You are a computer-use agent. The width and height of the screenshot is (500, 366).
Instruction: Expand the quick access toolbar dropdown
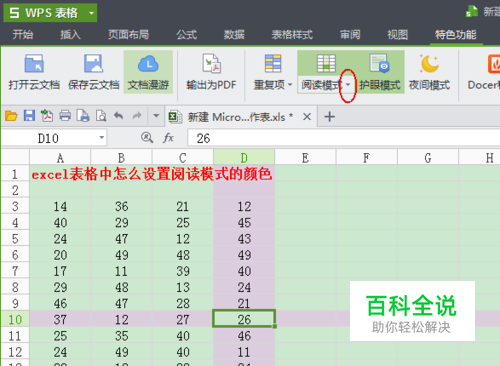156,116
